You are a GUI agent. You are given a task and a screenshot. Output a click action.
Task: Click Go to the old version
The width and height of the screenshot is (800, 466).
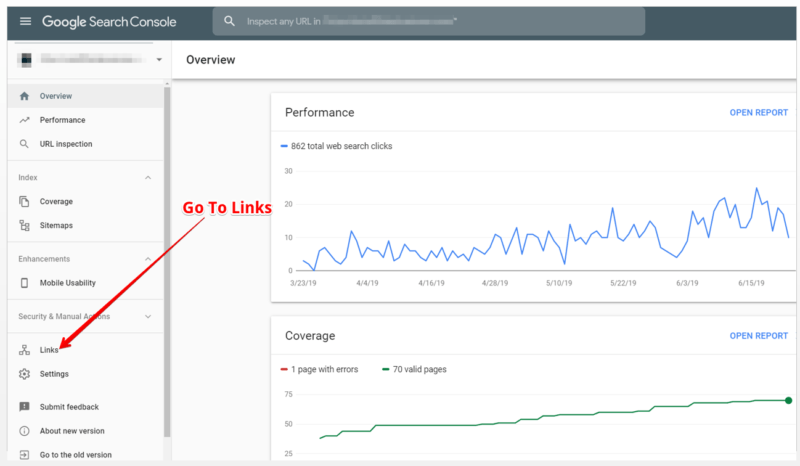tap(86, 455)
